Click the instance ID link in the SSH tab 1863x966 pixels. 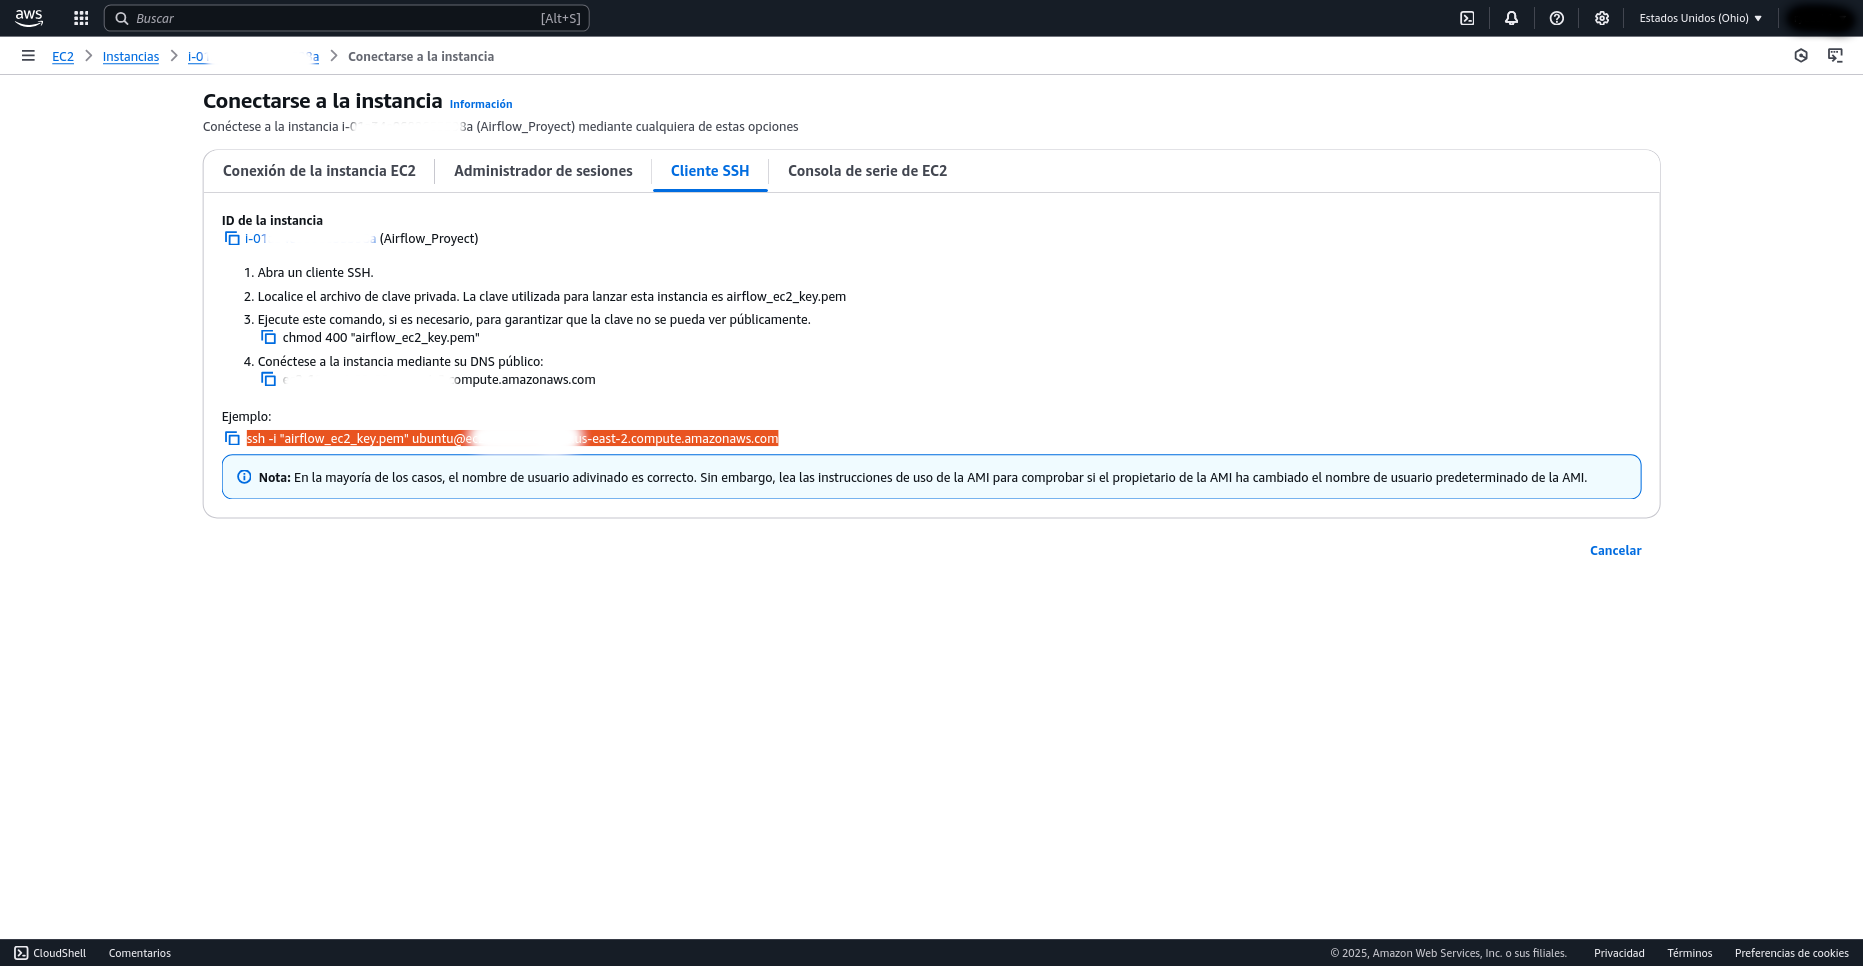[310, 239]
